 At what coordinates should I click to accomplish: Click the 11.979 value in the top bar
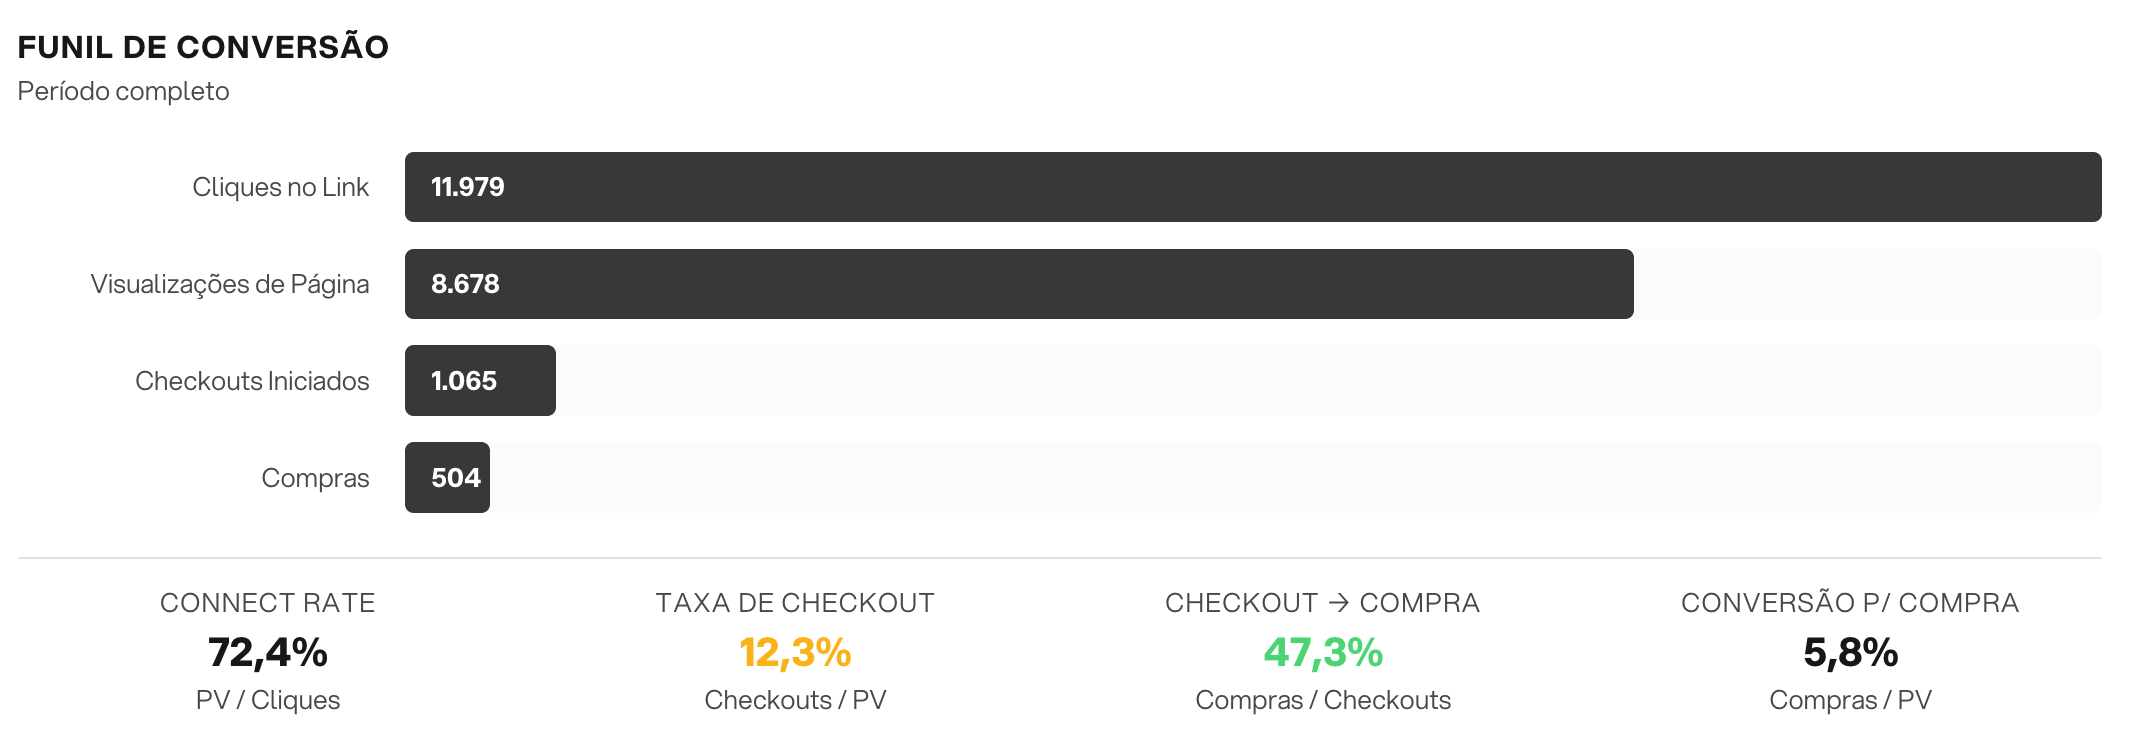click(x=467, y=187)
